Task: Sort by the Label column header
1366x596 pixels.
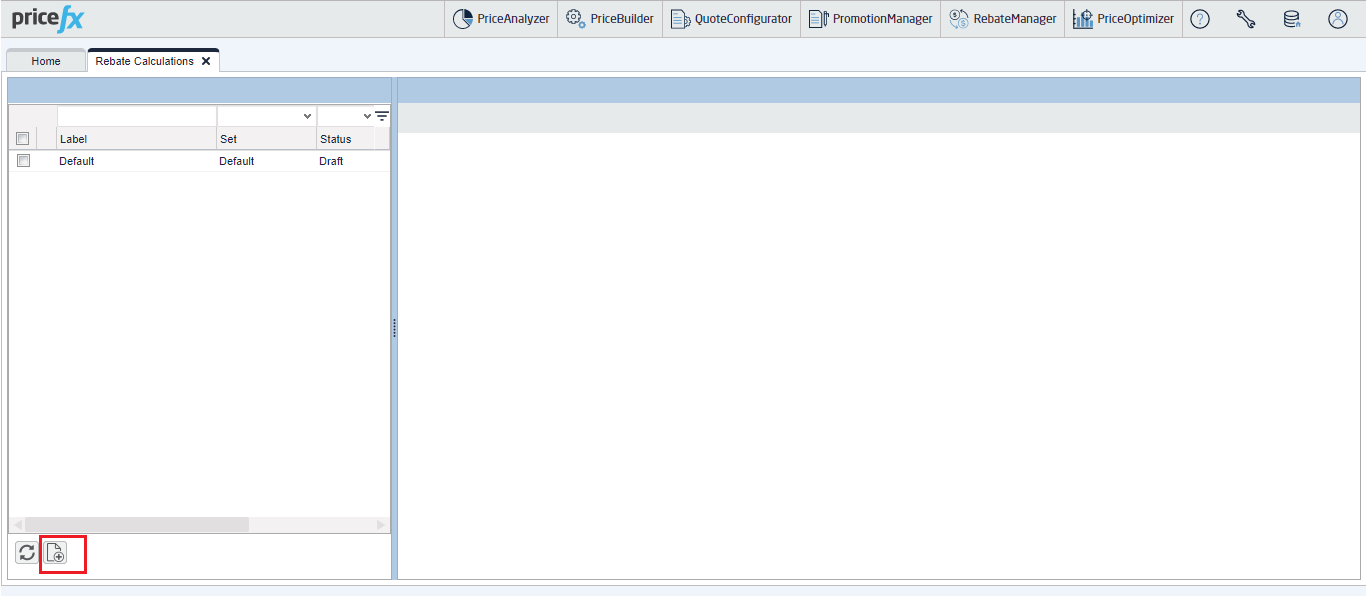Action: [x=135, y=139]
